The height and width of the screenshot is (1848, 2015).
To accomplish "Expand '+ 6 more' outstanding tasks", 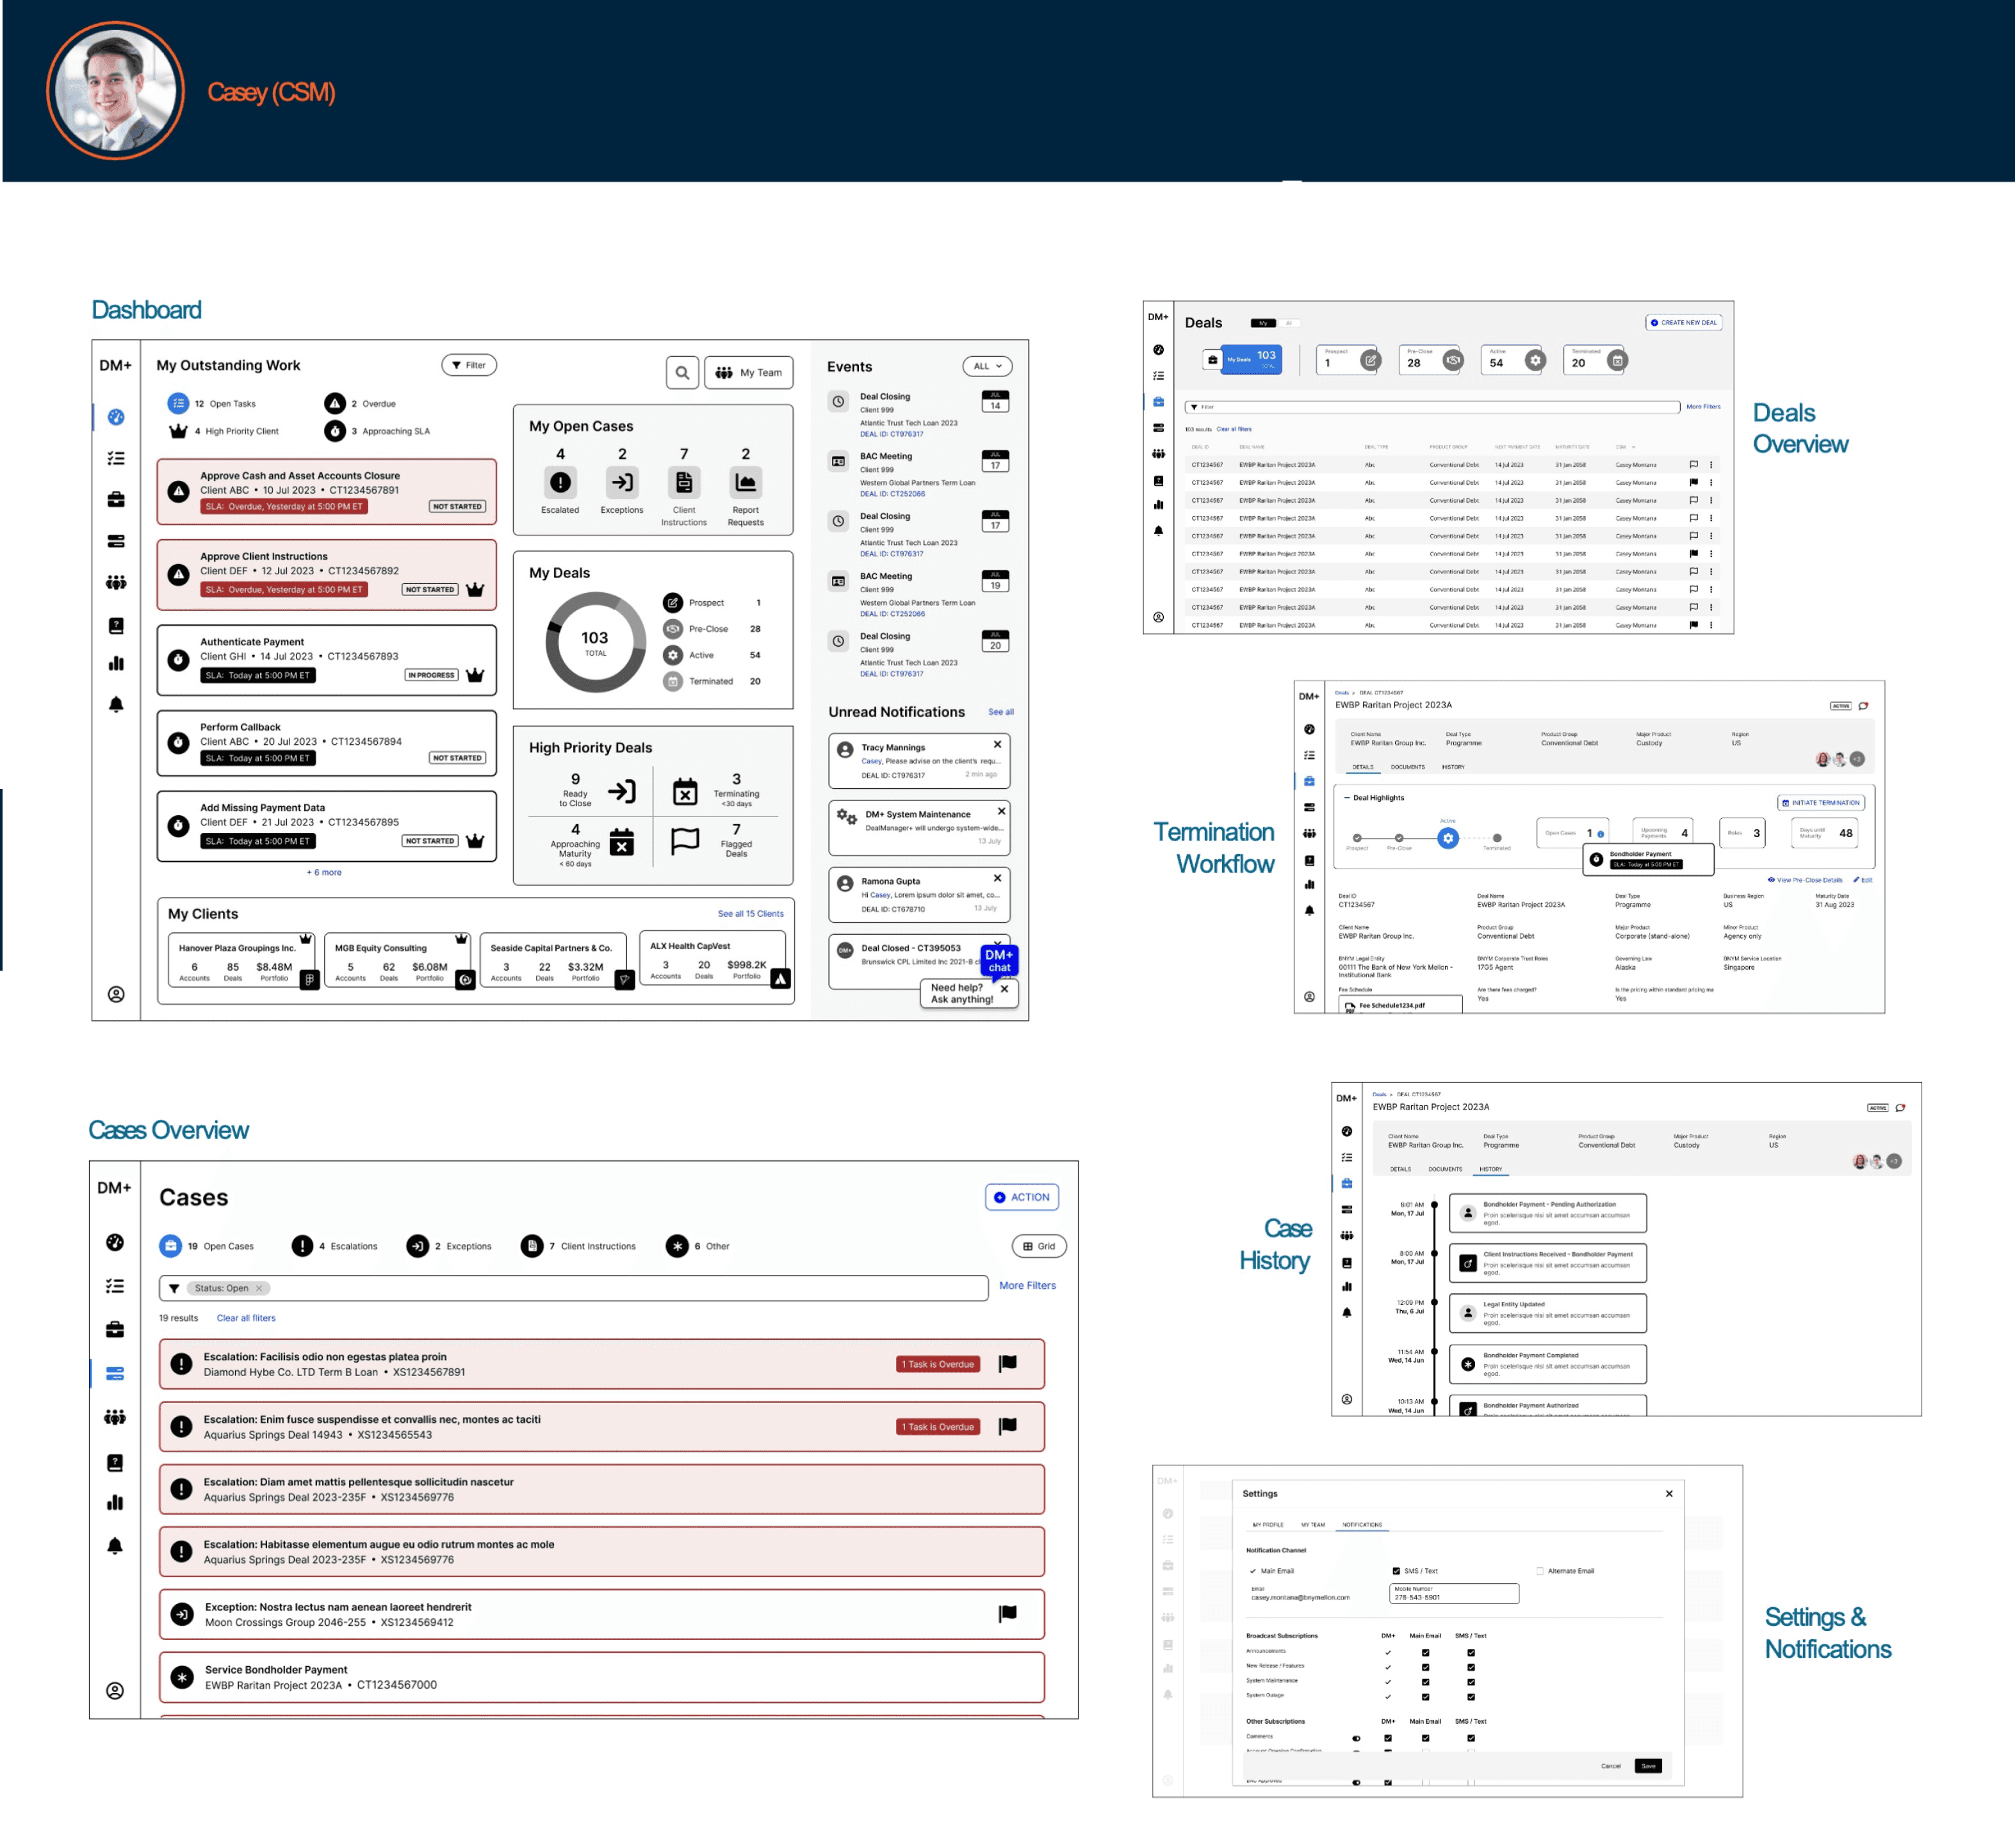I will (x=324, y=872).
